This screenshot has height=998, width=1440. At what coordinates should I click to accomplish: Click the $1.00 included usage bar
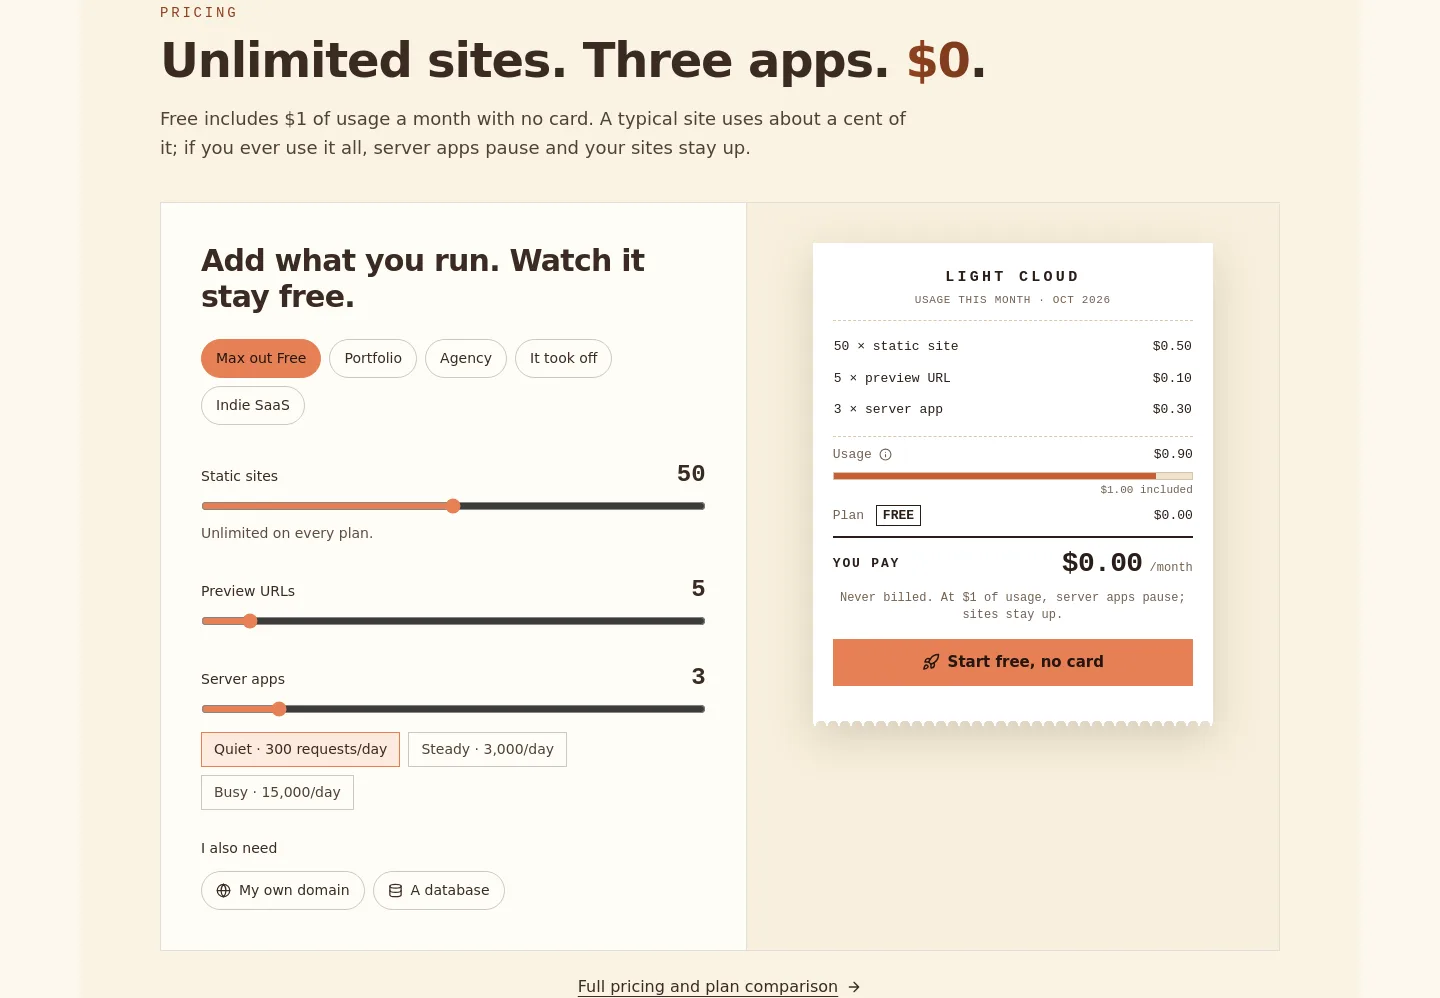click(1013, 476)
